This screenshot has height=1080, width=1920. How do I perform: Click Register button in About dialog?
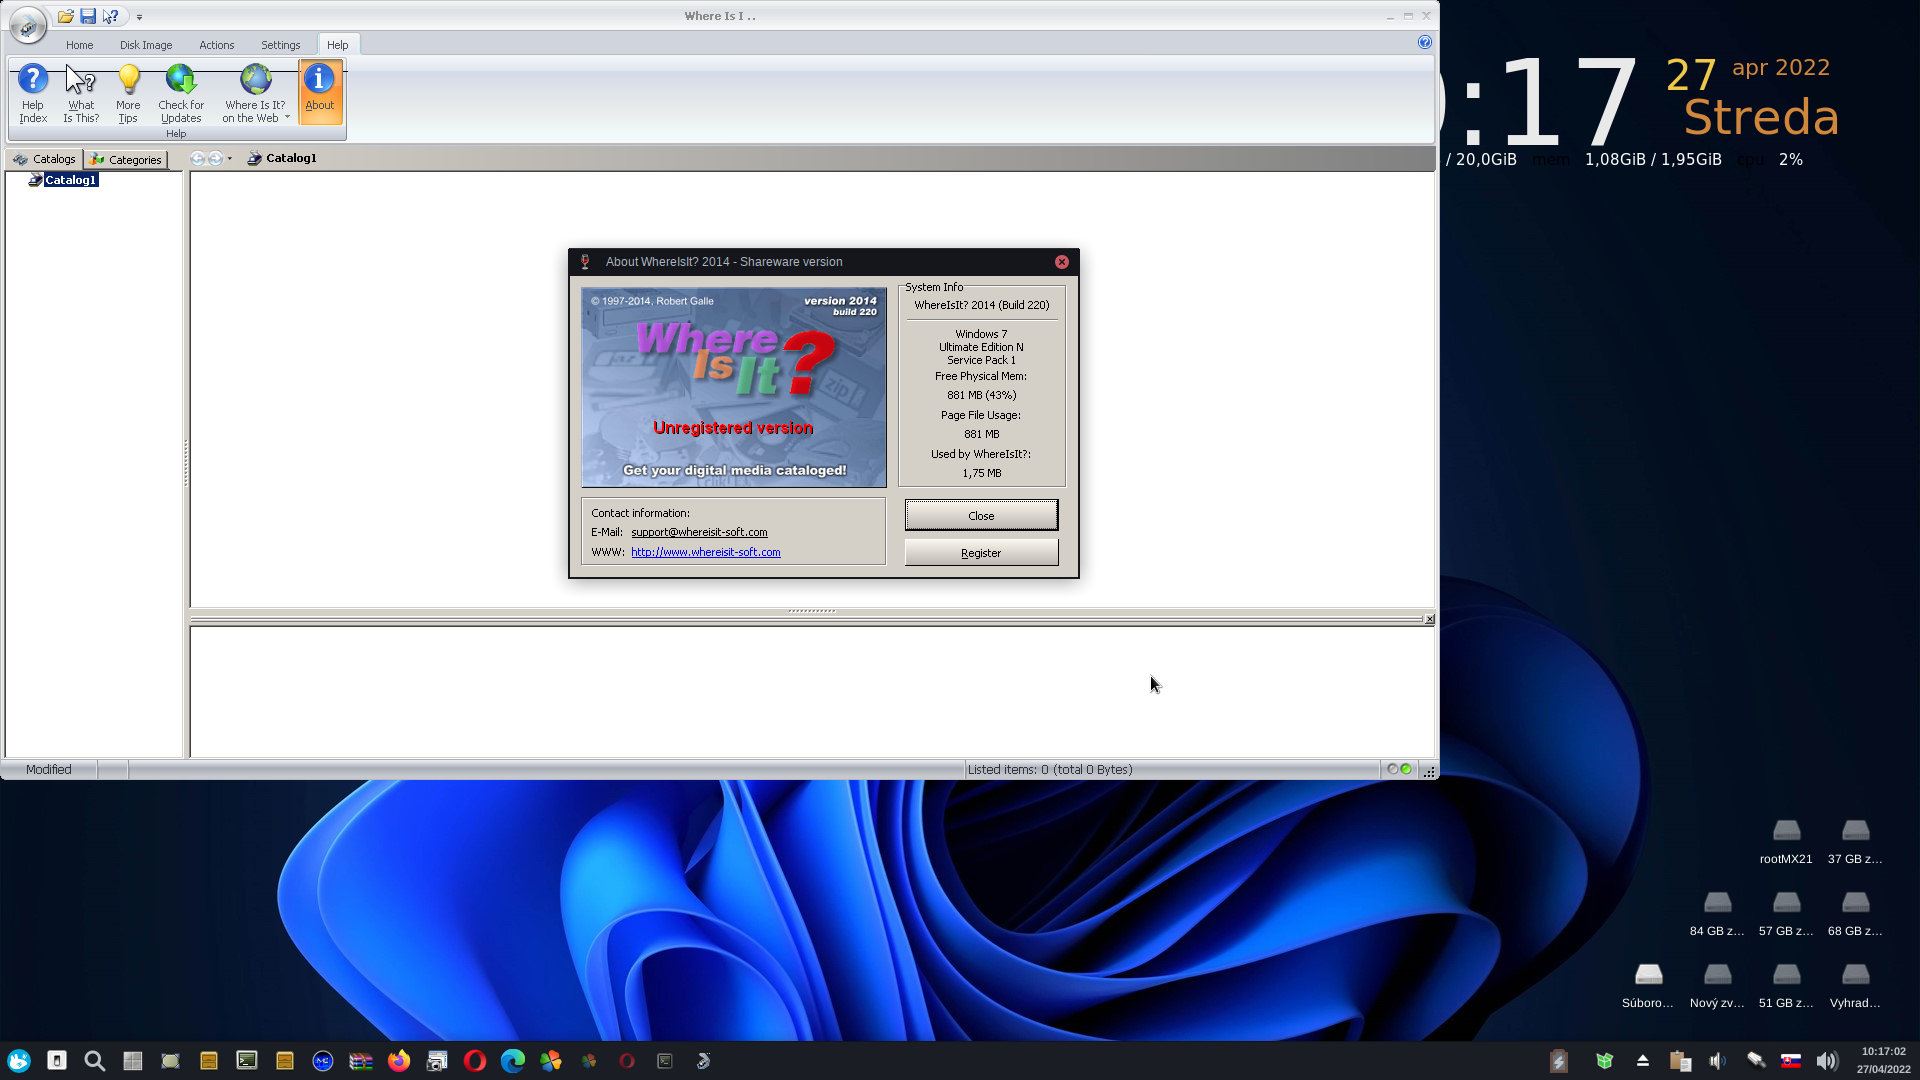tap(980, 553)
